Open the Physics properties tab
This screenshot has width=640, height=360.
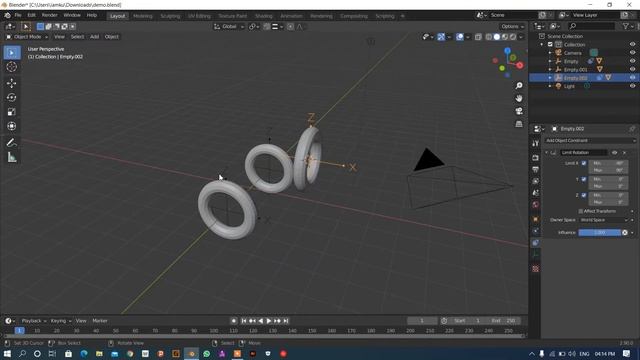[x=536, y=231]
